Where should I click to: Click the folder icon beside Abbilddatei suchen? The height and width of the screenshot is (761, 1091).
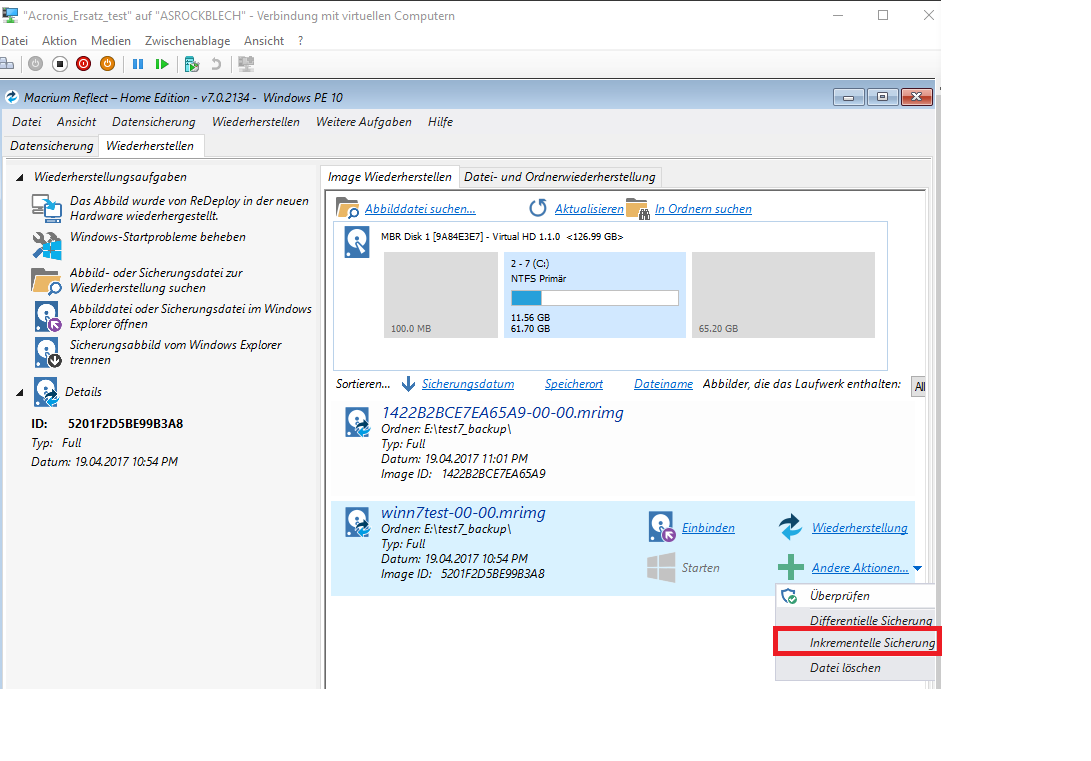click(348, 208)
